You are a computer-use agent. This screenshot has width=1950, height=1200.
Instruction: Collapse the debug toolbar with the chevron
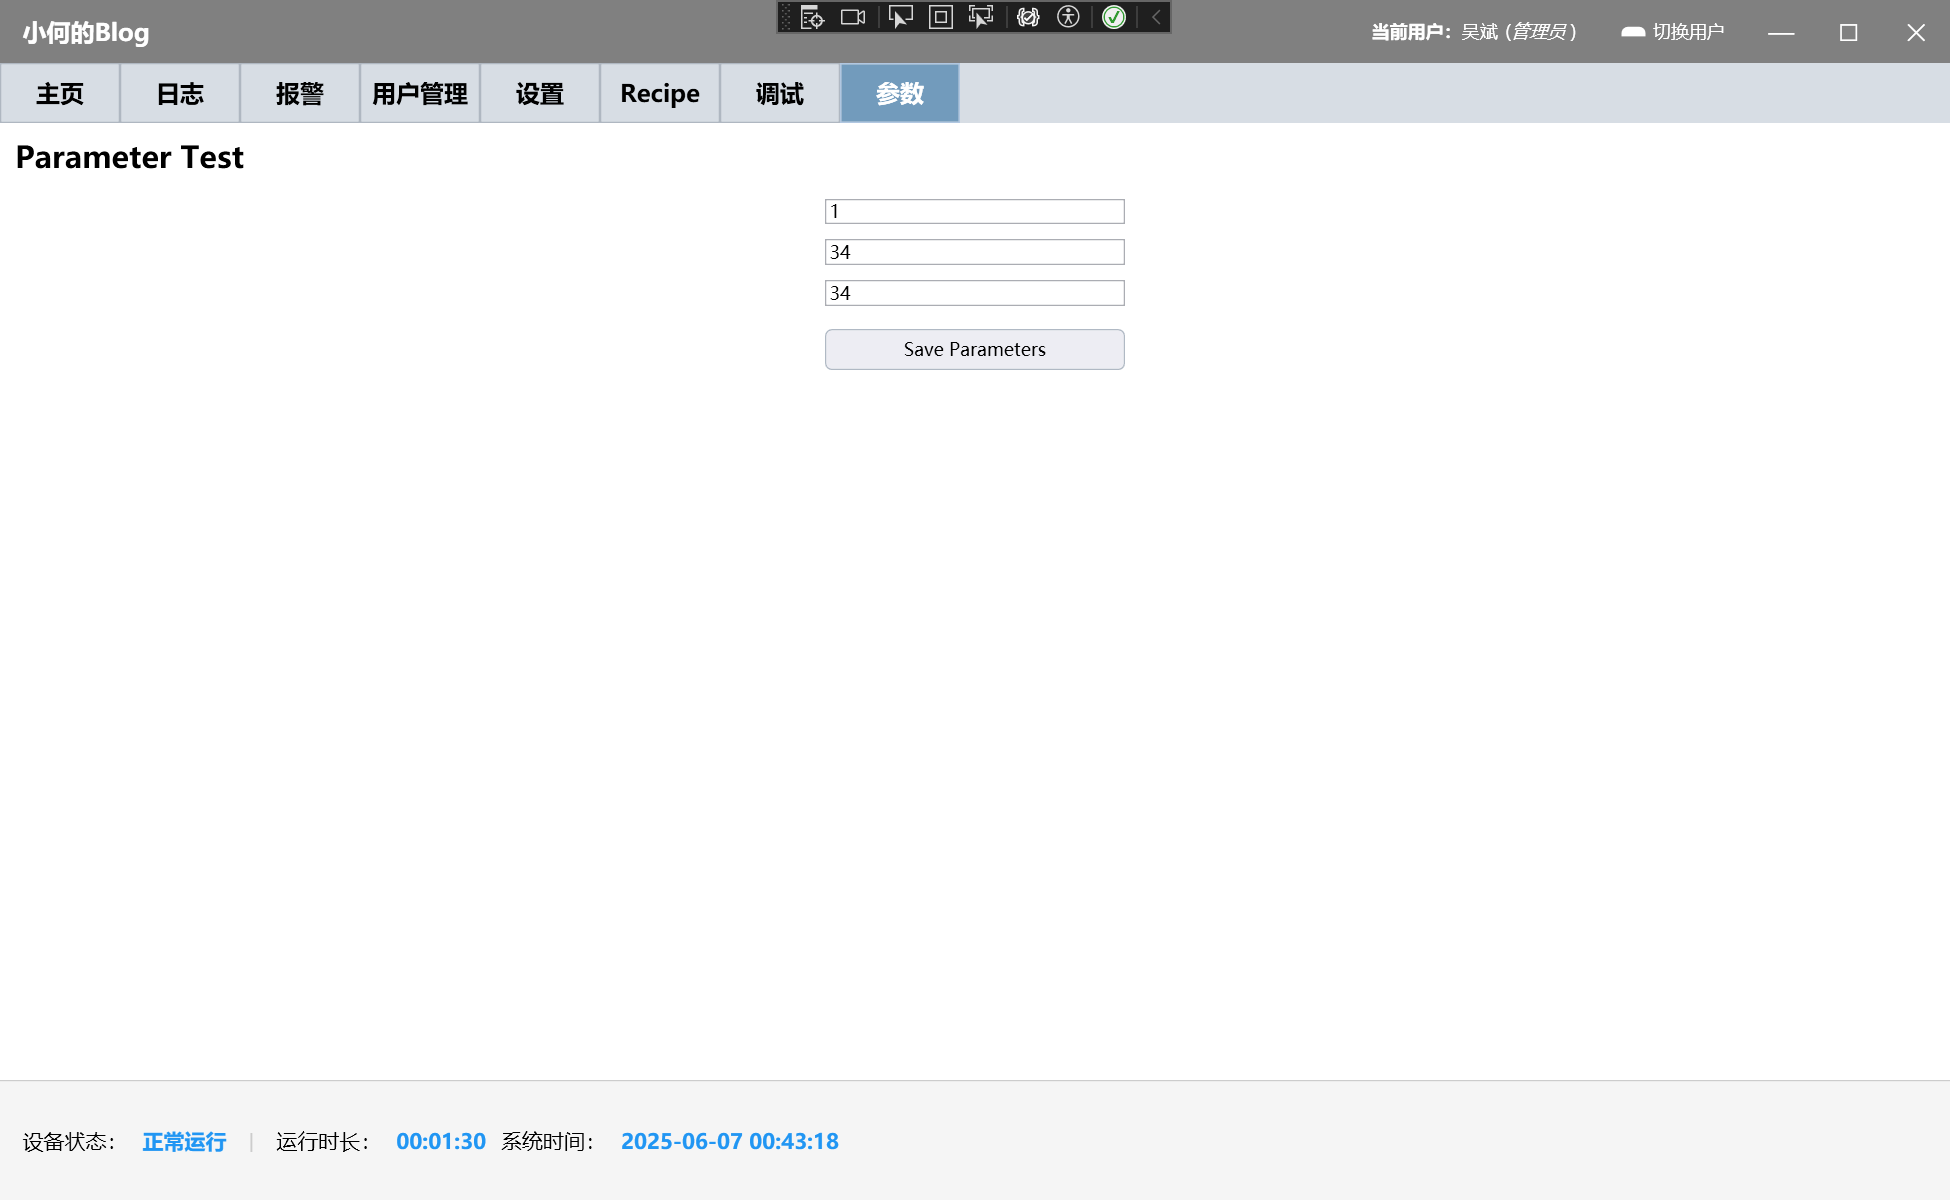(1156, 17)
